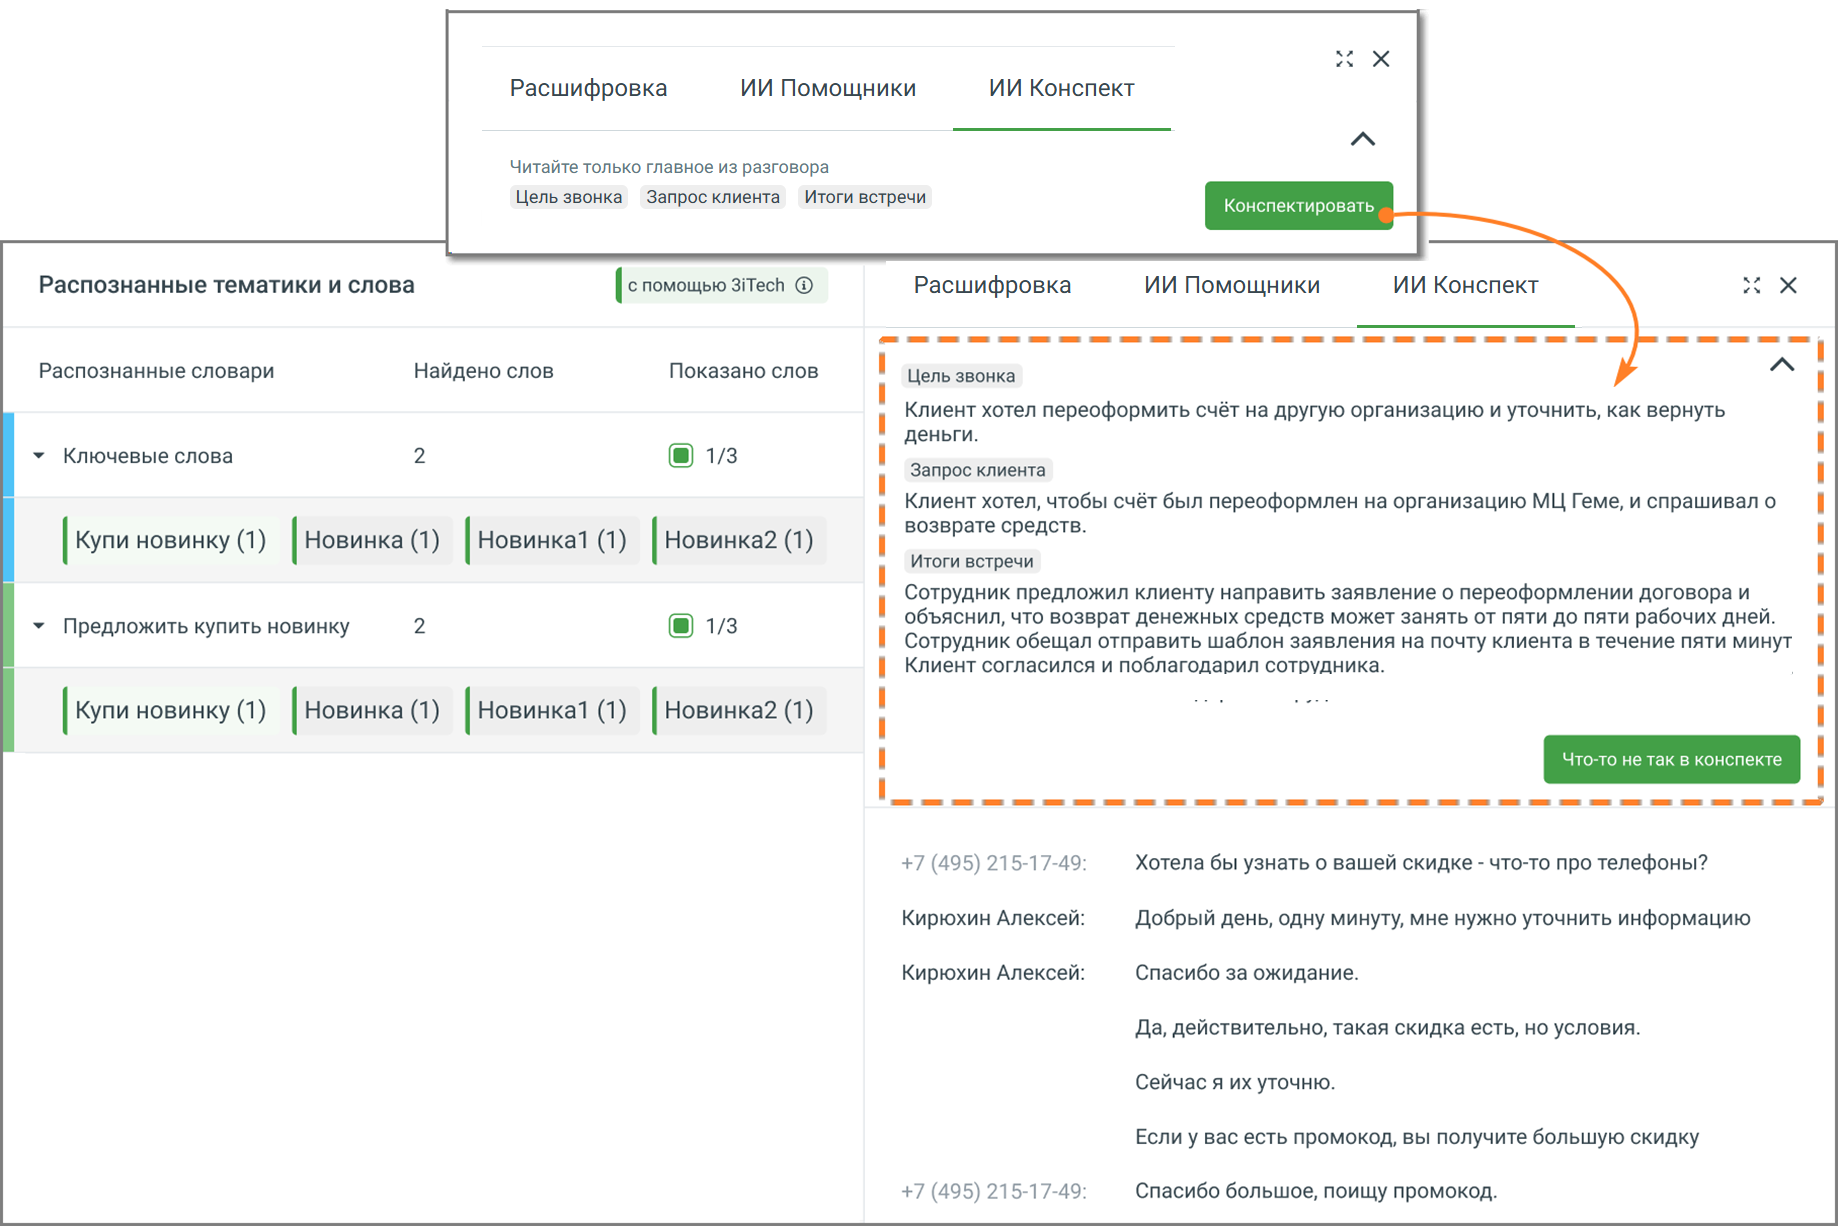Collapse the Предложить купить новинку row
This screenshot has height=1226, width=1838.
point(39,626)
